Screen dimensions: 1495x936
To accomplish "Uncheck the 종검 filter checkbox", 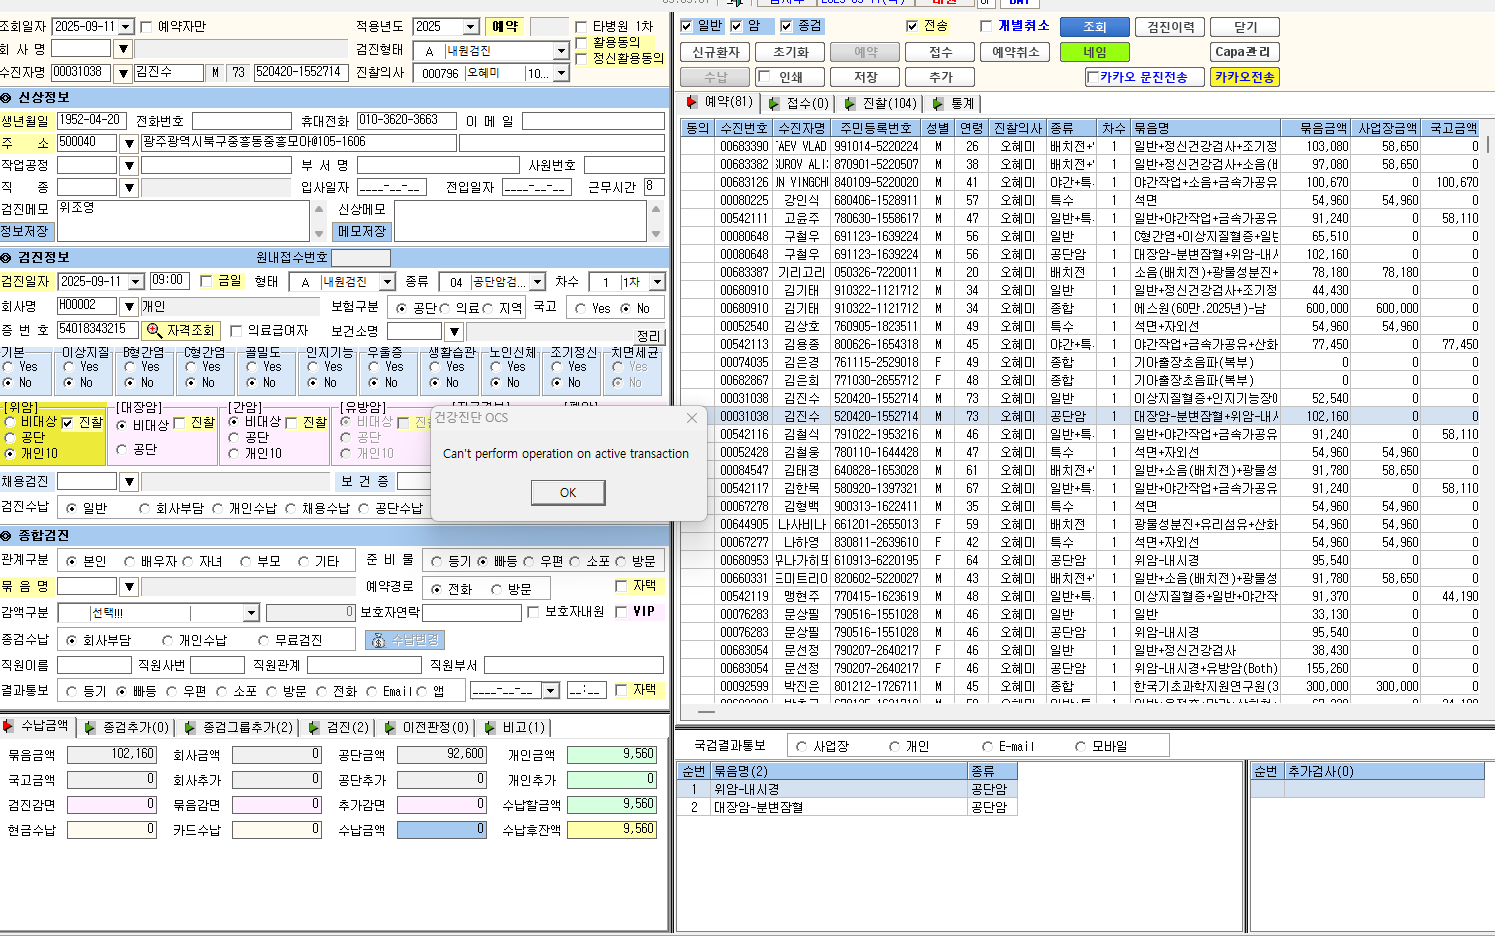I will [787, 26].
